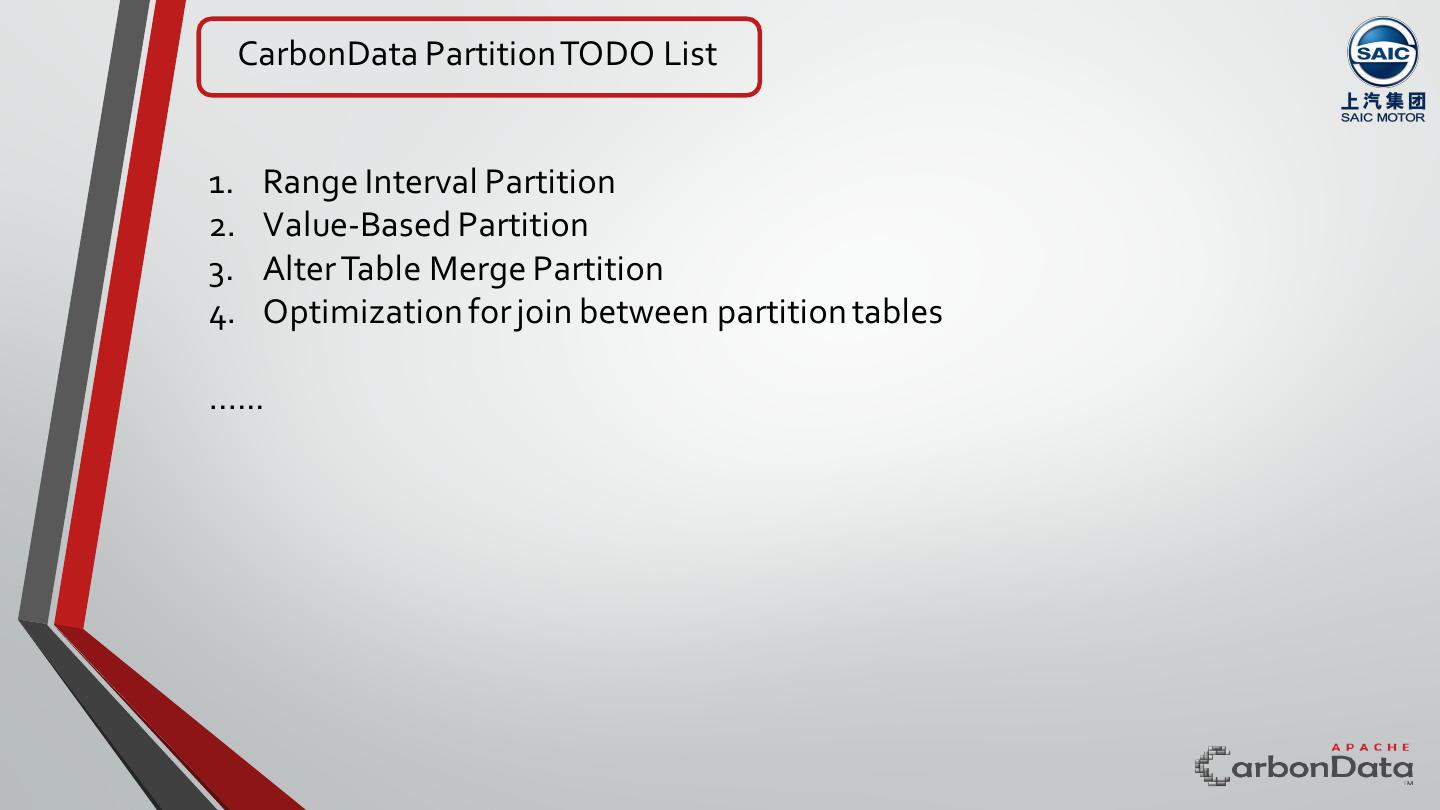Click the list number '4.'
This screenshot has height=810, width=1440.
pyautogui.click(x=221, y=315)
